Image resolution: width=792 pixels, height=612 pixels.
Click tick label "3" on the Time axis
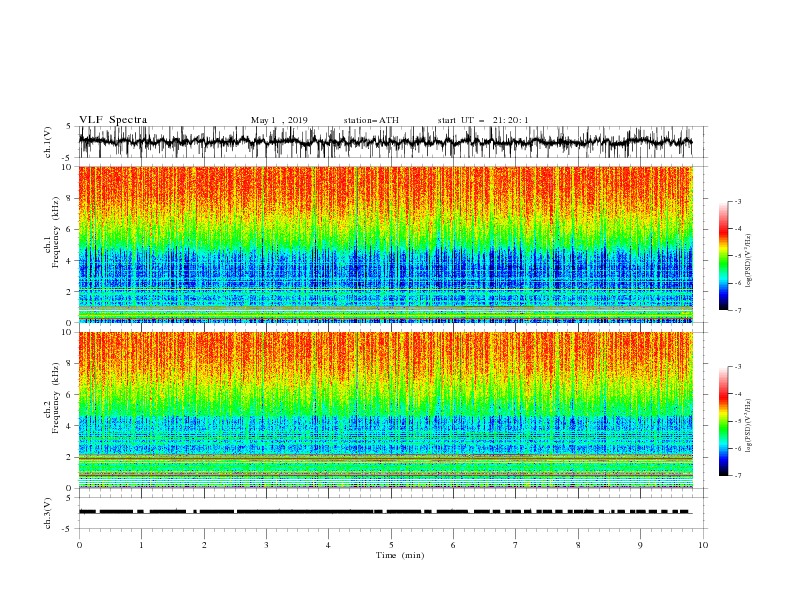pyautogui.click(x=266, y=545)
